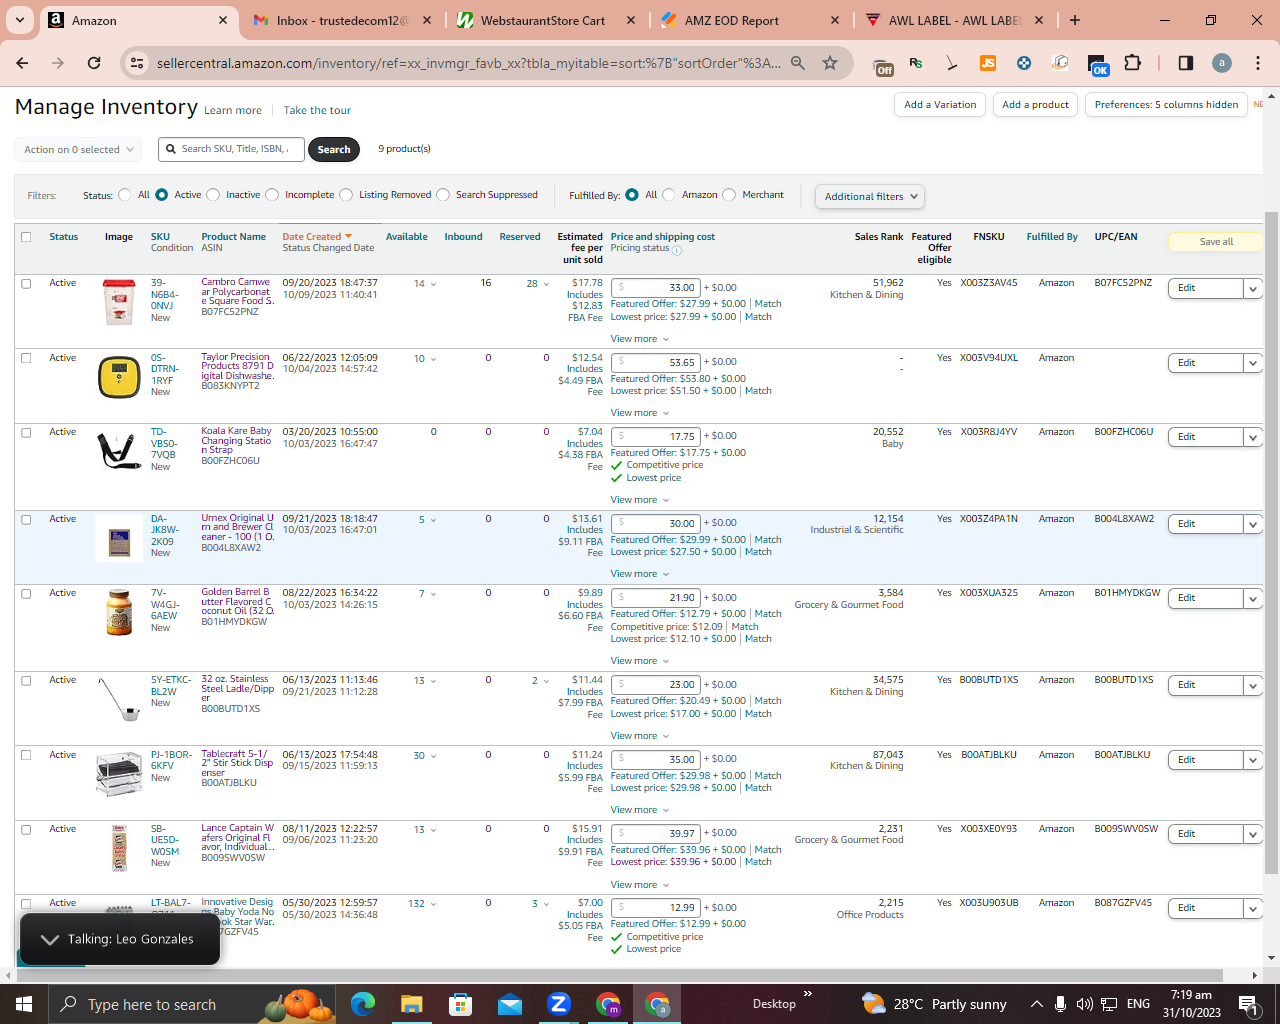
Task: Click the Save all button
Action: [x=1216, y=242]
